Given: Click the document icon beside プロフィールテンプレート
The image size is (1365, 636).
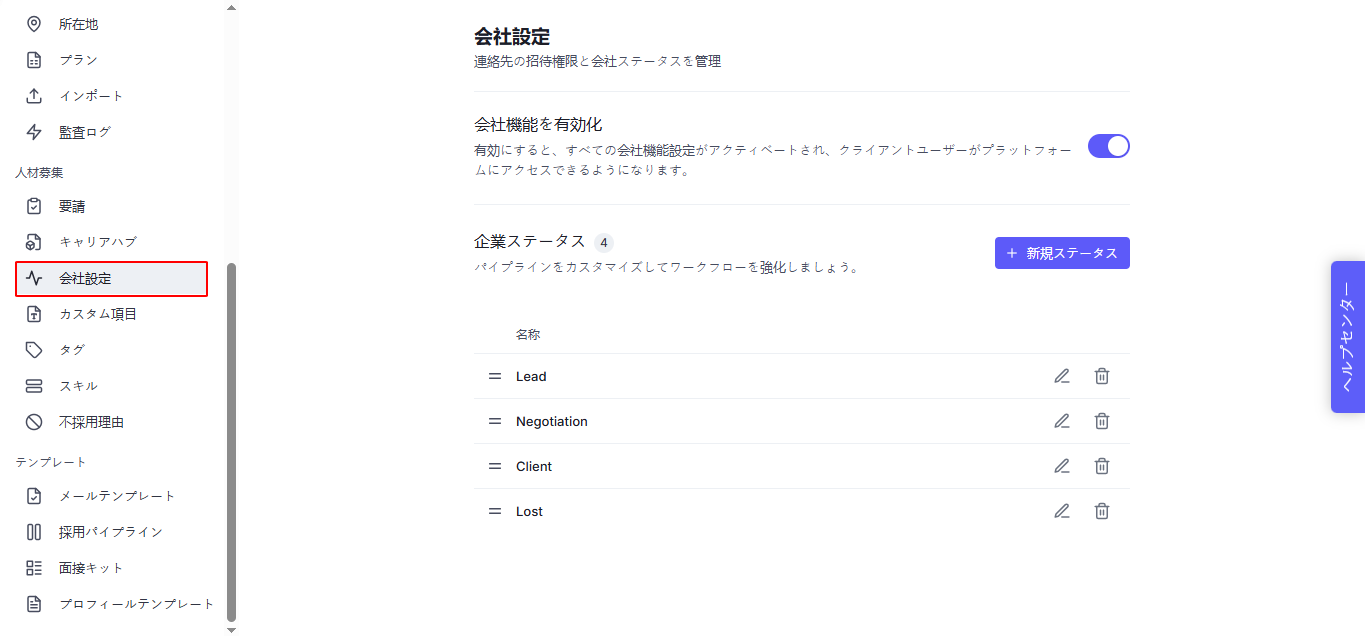Looking at the screenshot, I should coord(34,604).
